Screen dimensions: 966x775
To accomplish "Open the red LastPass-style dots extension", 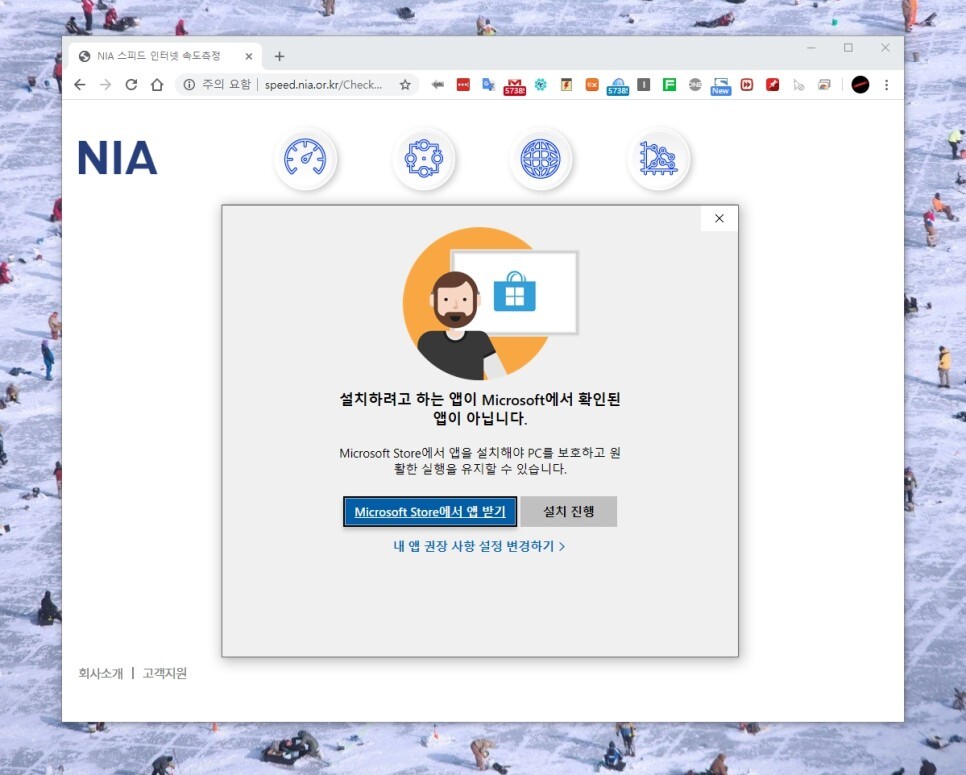I will [x=463, y=85].
